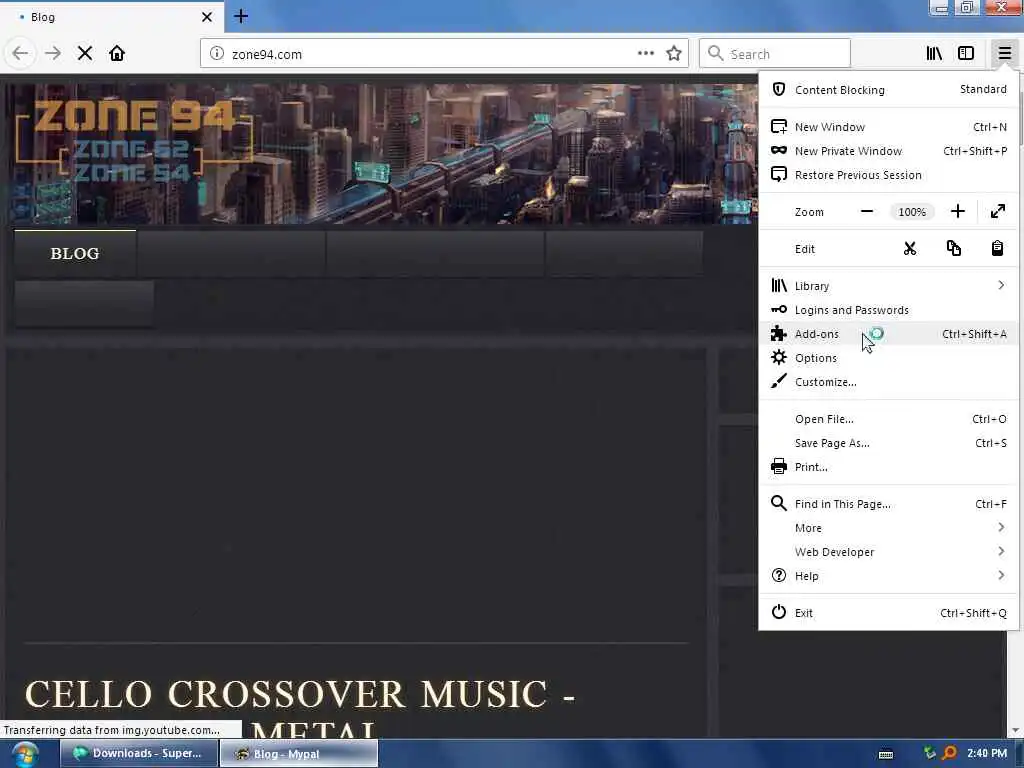
Task: Expand the Web Developer submenu
Action: point(888,552)
